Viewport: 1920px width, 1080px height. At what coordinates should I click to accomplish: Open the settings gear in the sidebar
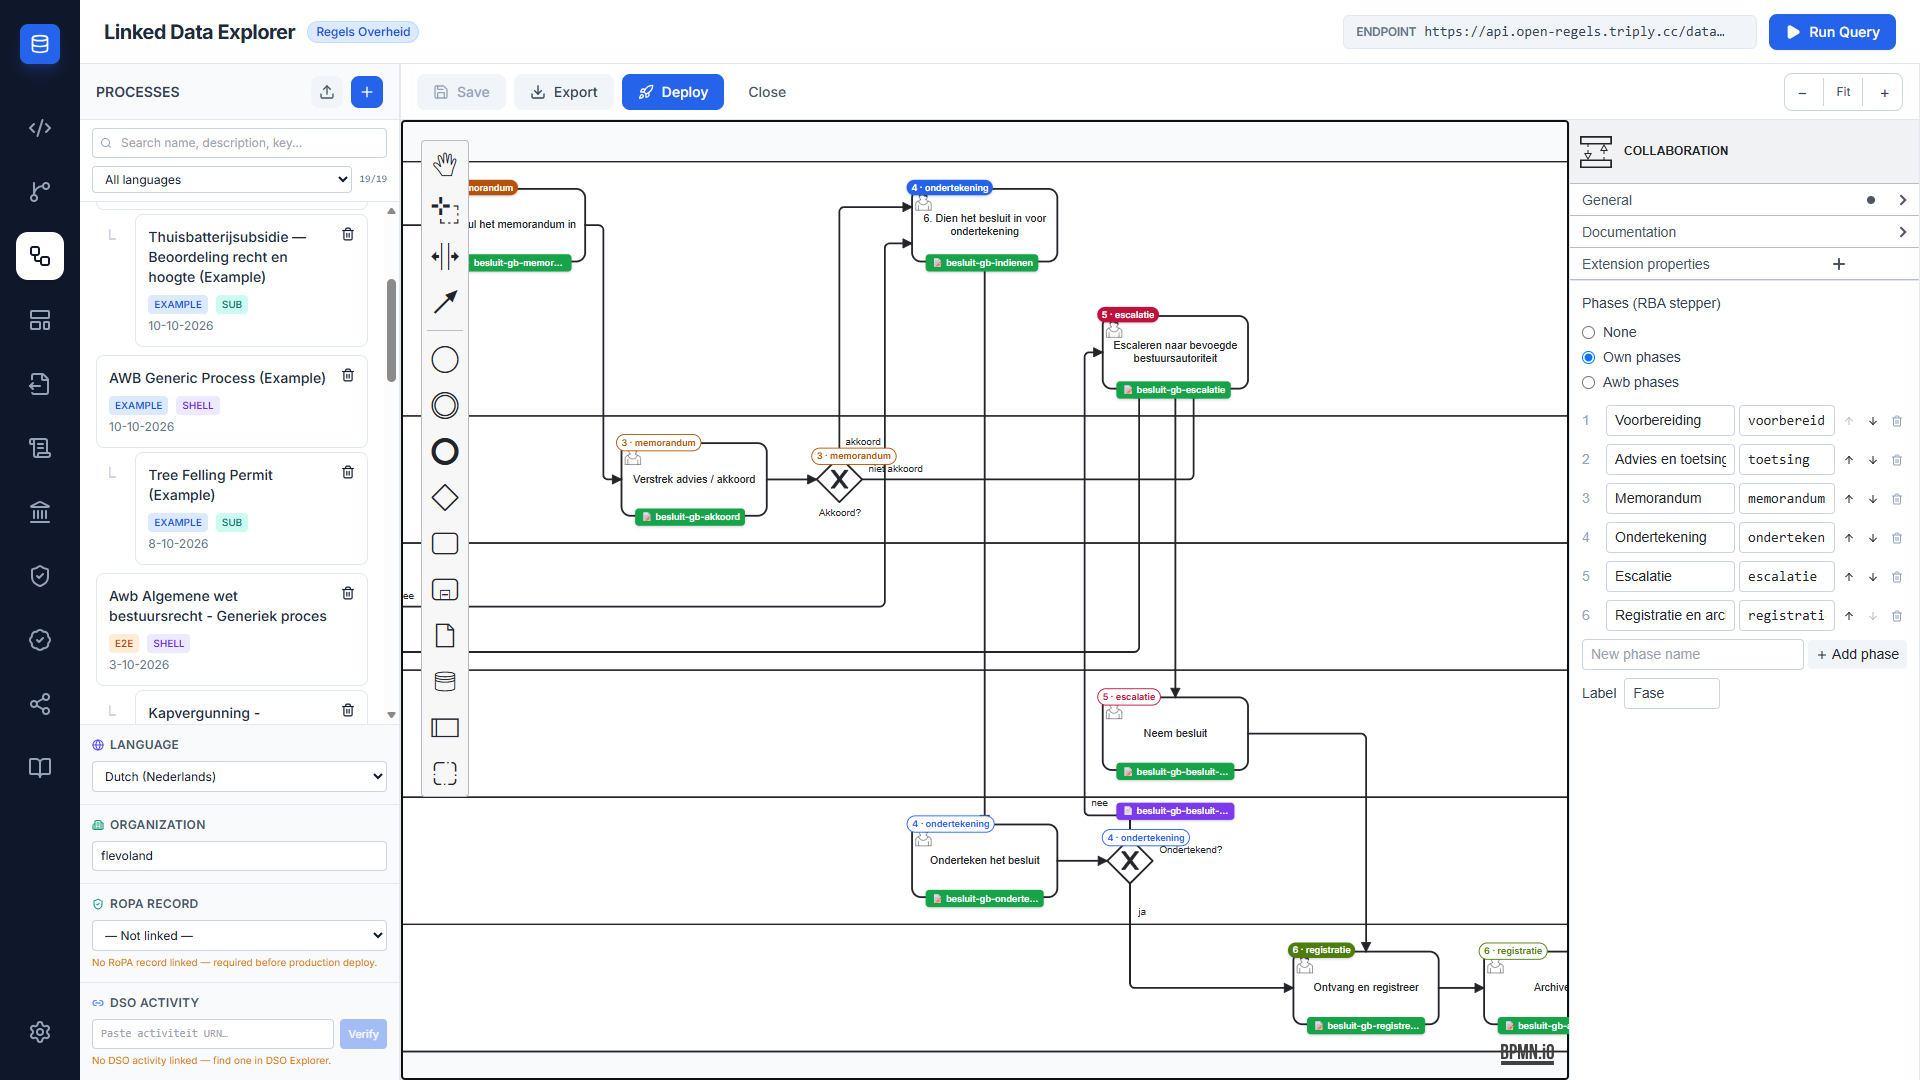[40, 1032]
